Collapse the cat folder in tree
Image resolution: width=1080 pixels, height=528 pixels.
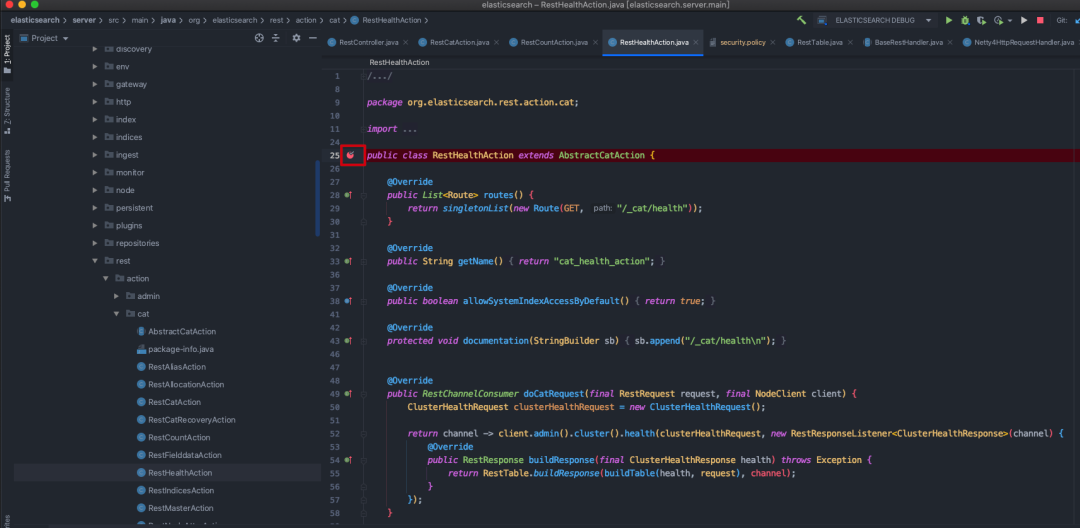(117, 314)
